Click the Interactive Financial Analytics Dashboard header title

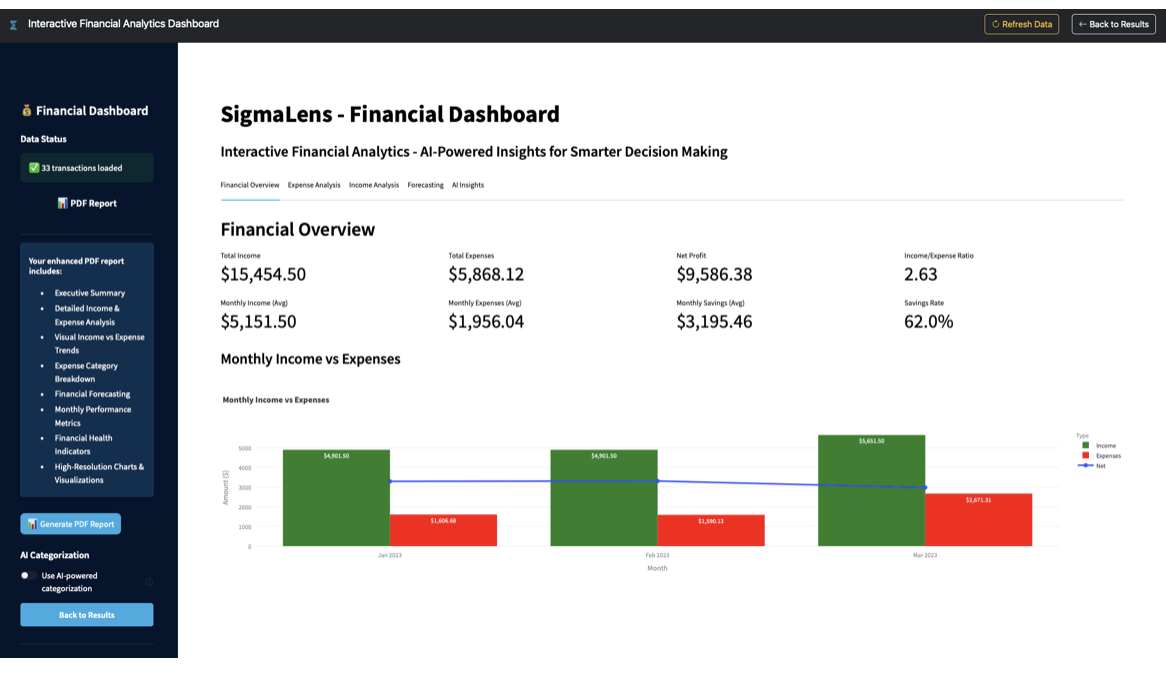coord(123,24)
